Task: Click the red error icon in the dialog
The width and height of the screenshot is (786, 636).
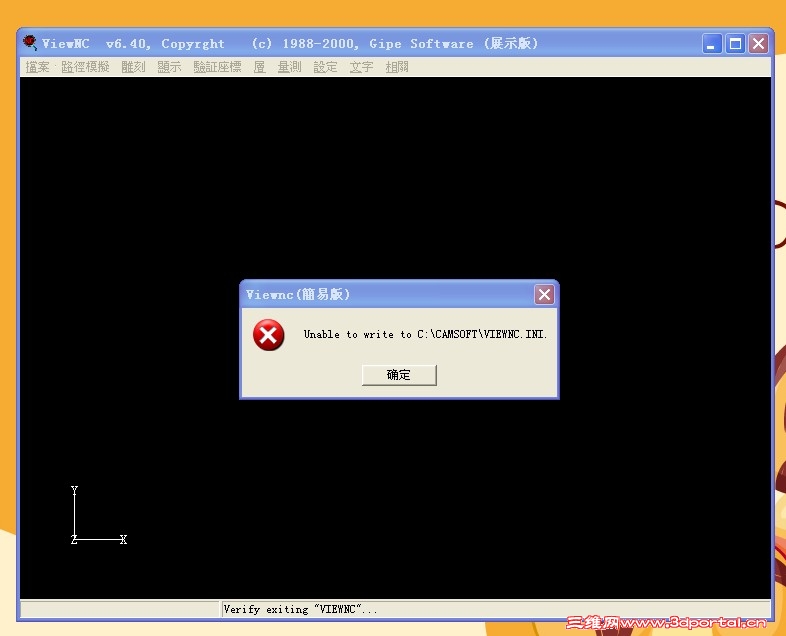Action: click(268, 335)
